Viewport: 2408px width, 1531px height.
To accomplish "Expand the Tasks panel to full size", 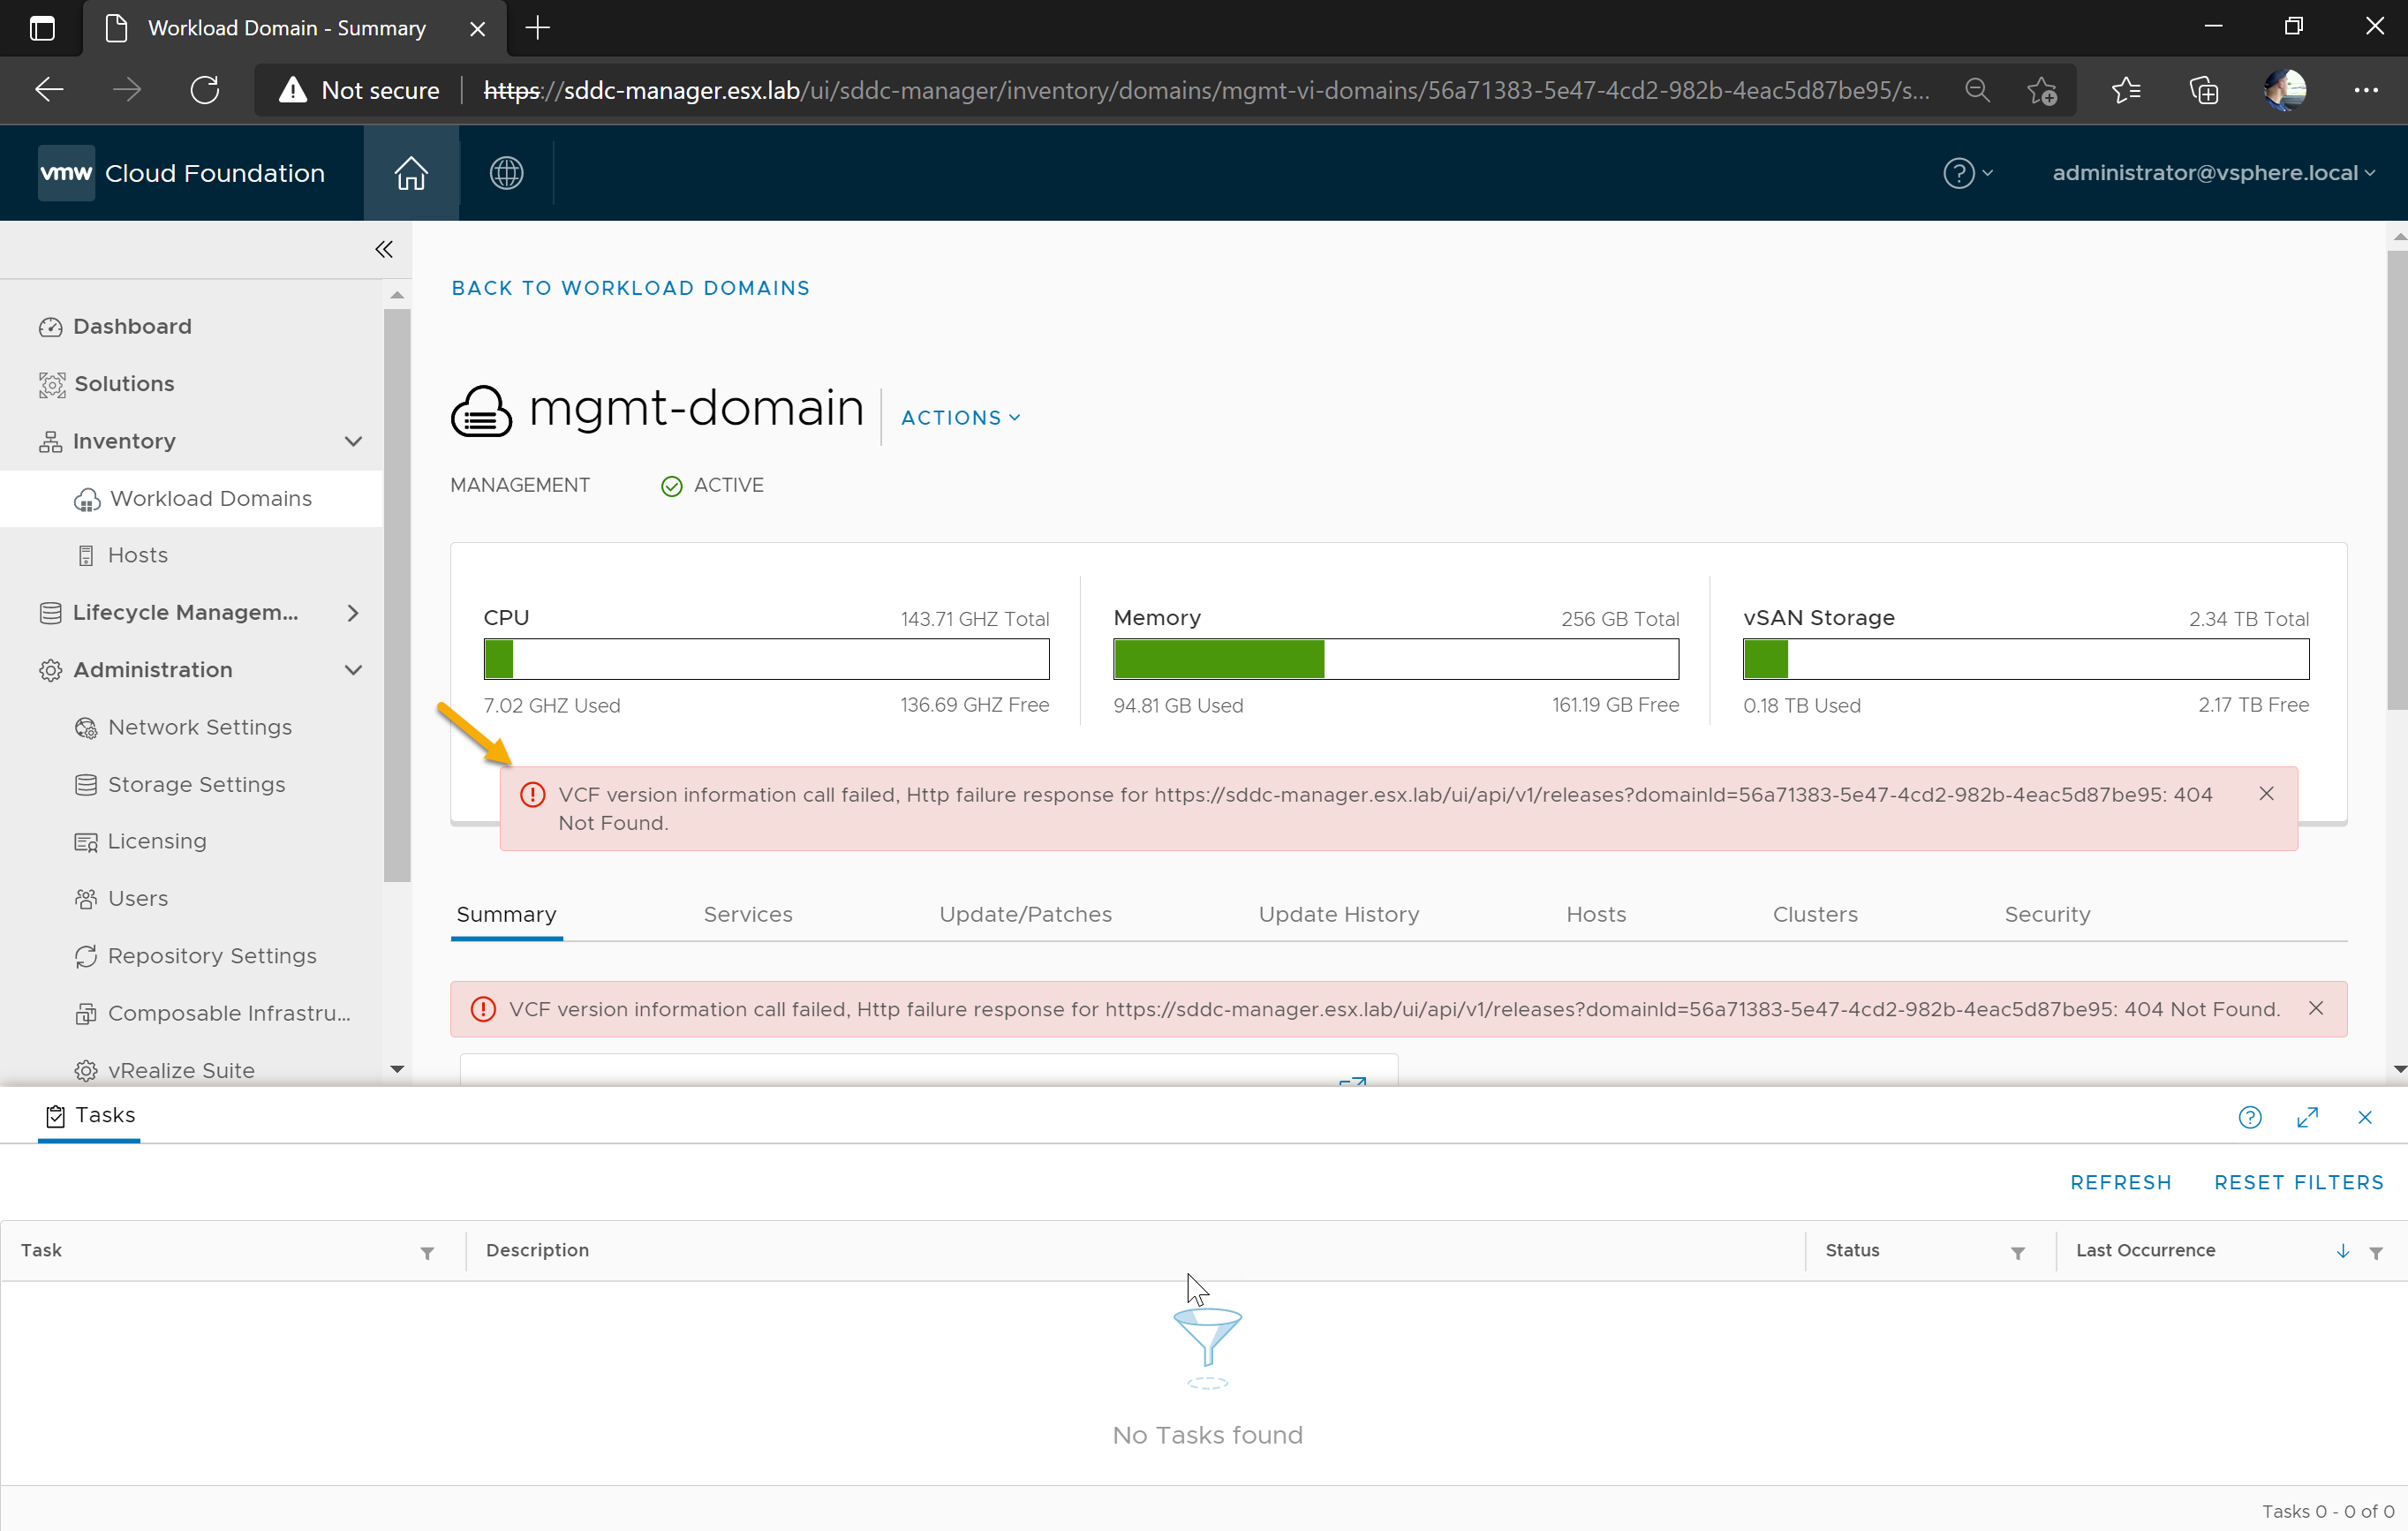I will (x=2308, y=1118).
